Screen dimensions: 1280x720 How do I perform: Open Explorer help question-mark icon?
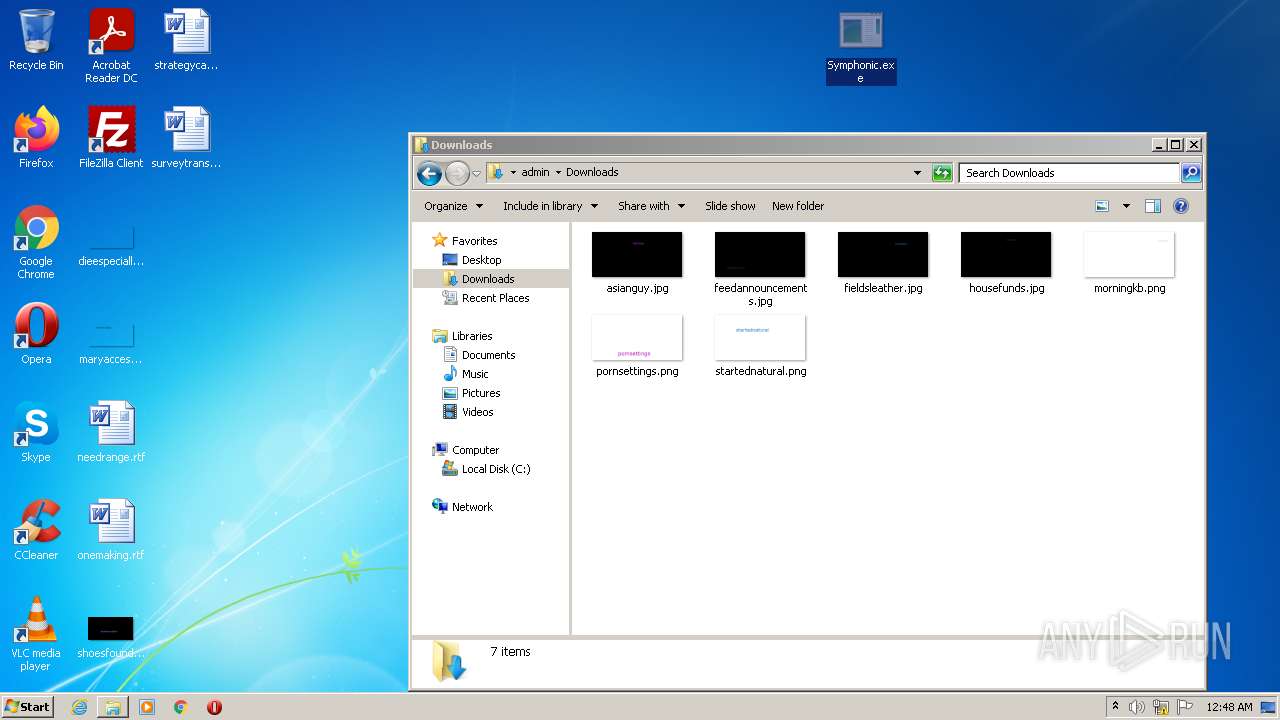[x=1181, y=206]
